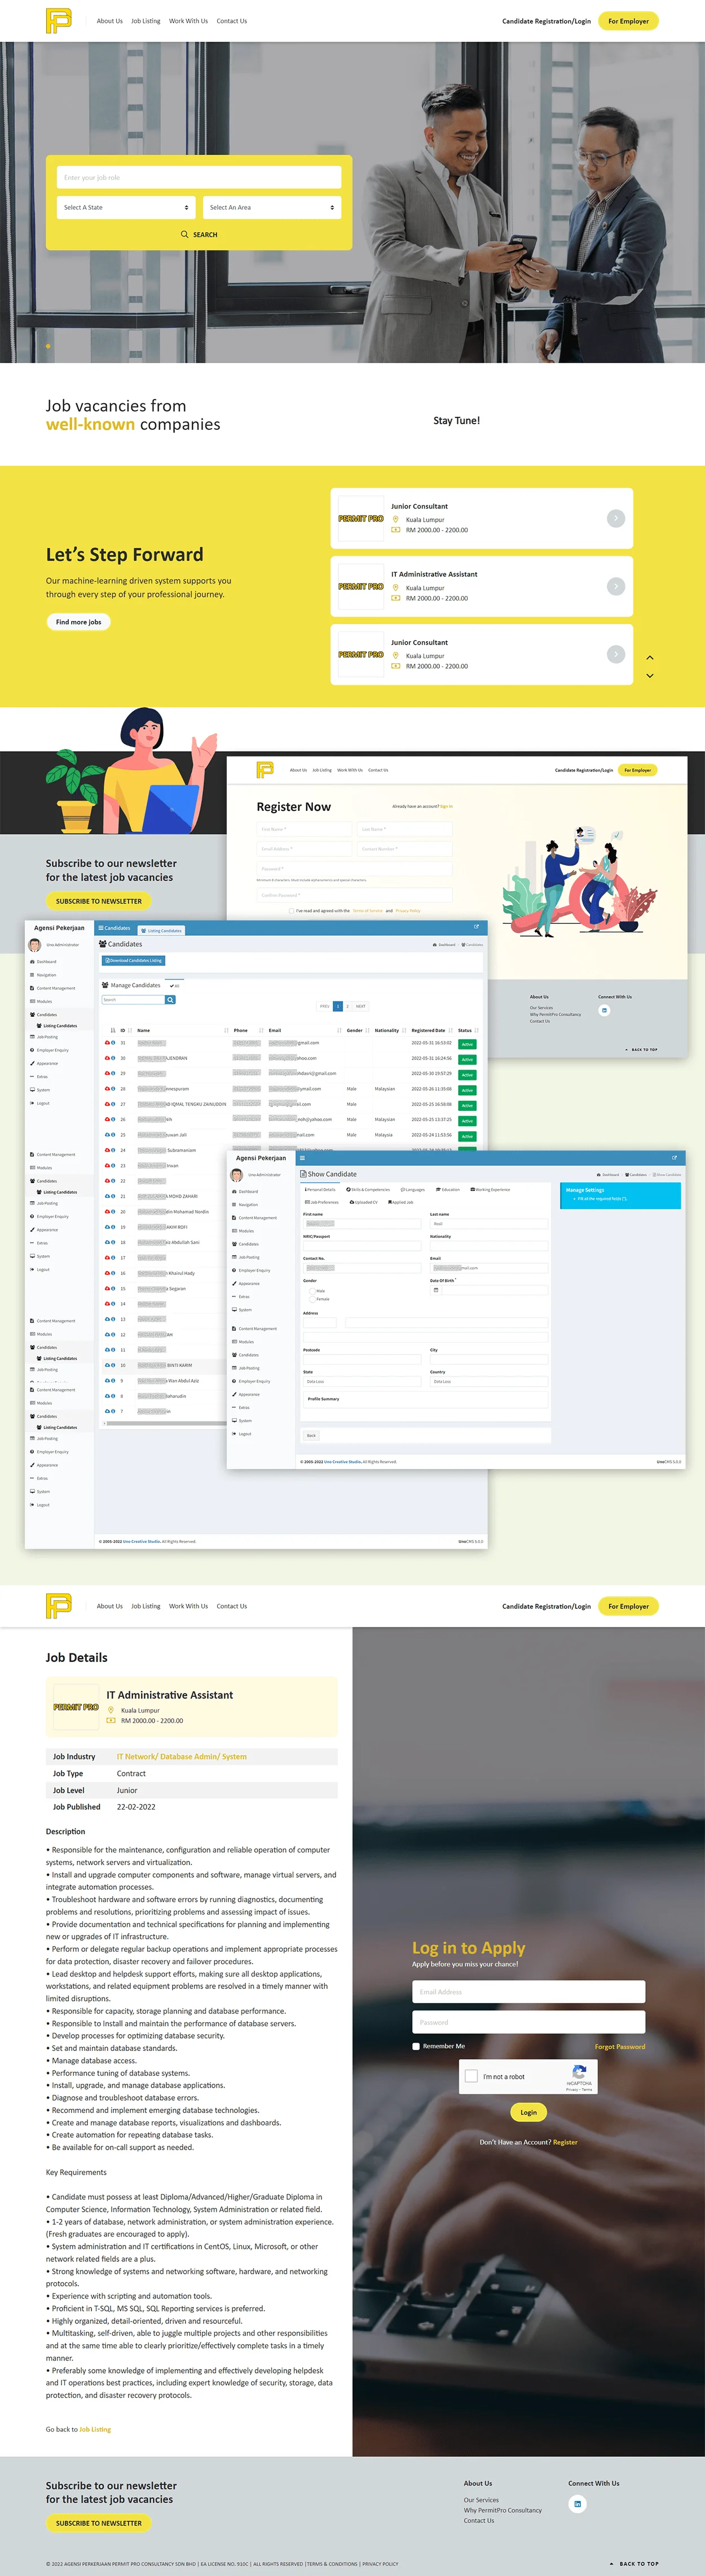Click the hero carousel dot indicator
The height and width of the screenshot is (2576, 705).
(x=48, y=346)
